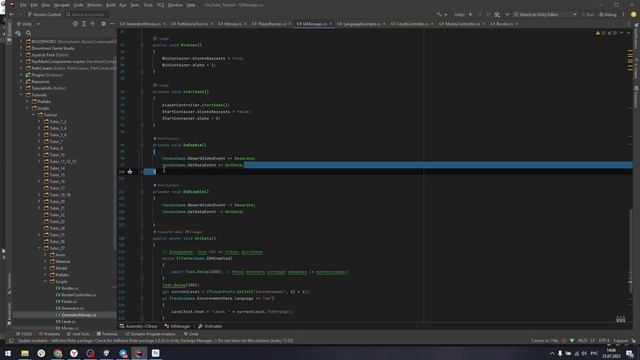
Task: Select GenerationMoney.cs in explorer tree
Action: point(79,315)
